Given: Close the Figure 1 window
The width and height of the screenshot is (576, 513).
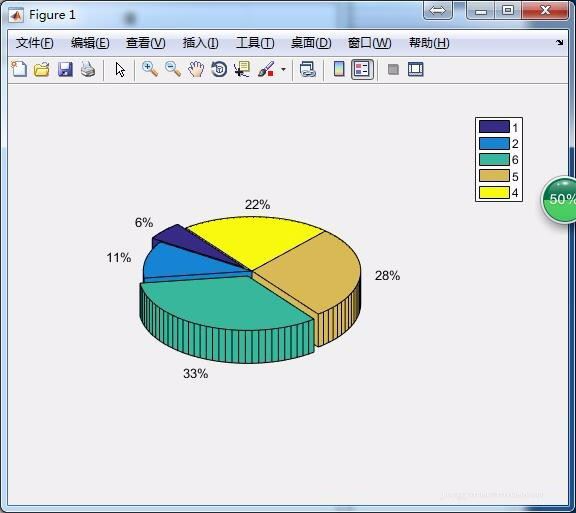Looking at the screenshot, I should pyautogui.click(x=545, y=10).
